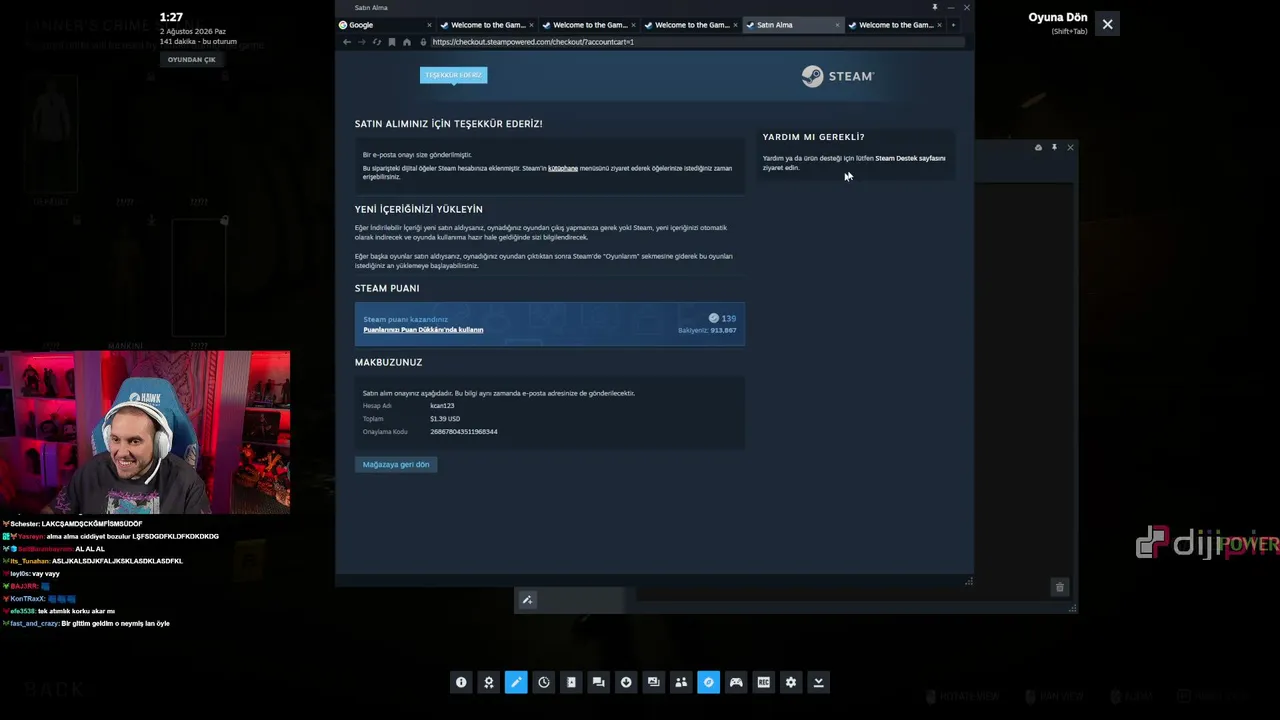Switch to the Welcome tab right after Satın Alma

point(896,25)
